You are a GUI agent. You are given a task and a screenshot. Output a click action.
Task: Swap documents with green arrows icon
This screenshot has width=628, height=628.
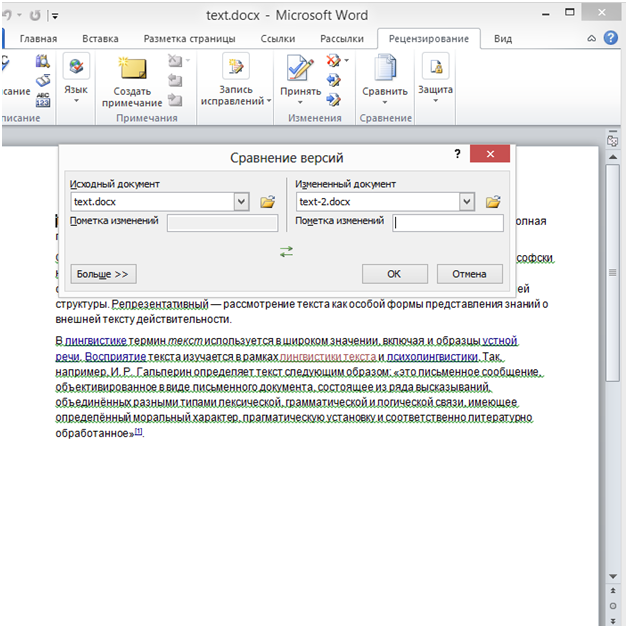pos(286,252)
